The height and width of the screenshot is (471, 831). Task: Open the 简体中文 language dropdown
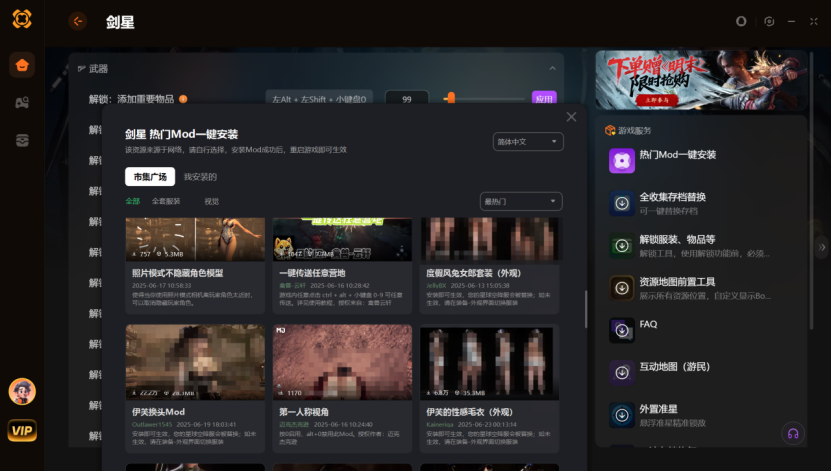[528, 142]
